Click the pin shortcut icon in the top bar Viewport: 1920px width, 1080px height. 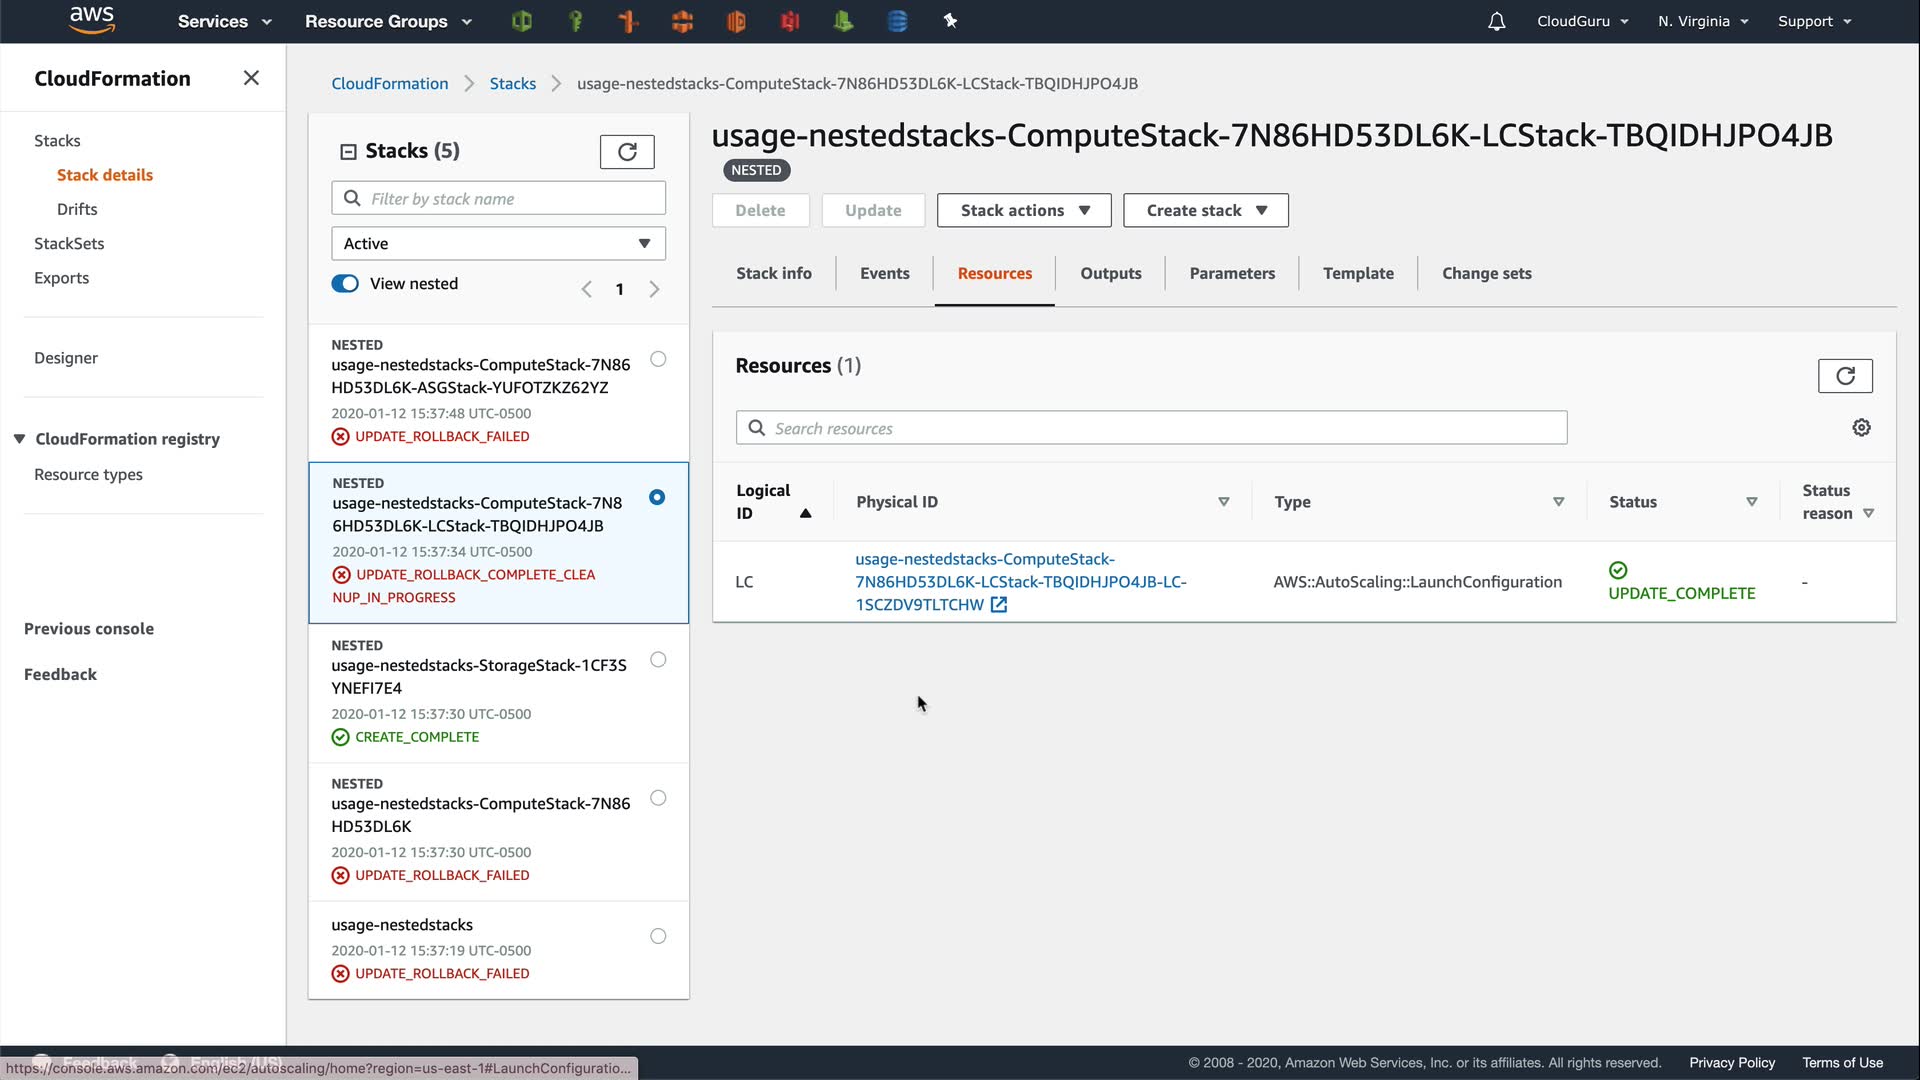point(950,21)
